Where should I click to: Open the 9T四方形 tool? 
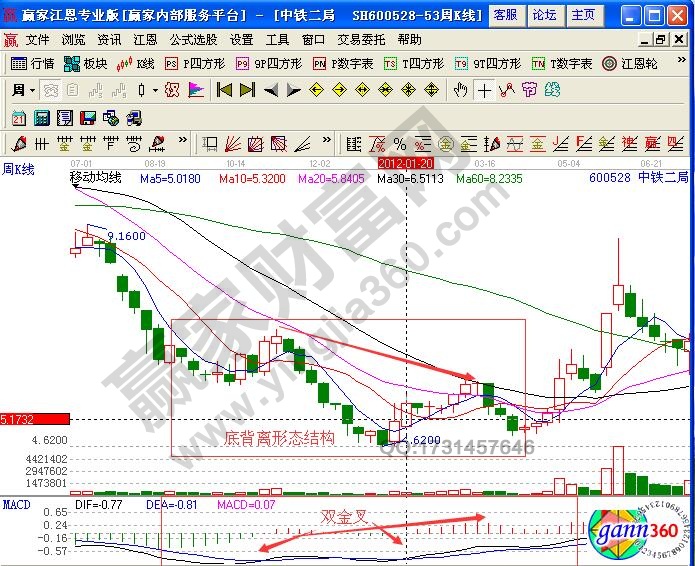pyautogui.click(x=488, y=63)
